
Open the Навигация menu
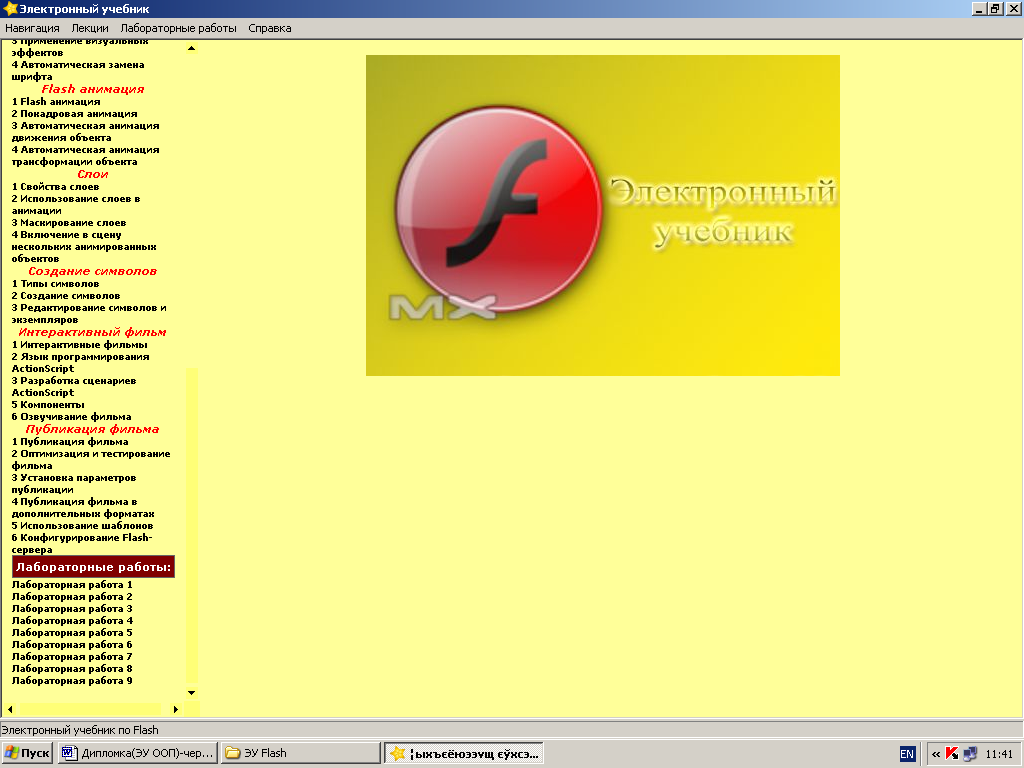(32, 28)
